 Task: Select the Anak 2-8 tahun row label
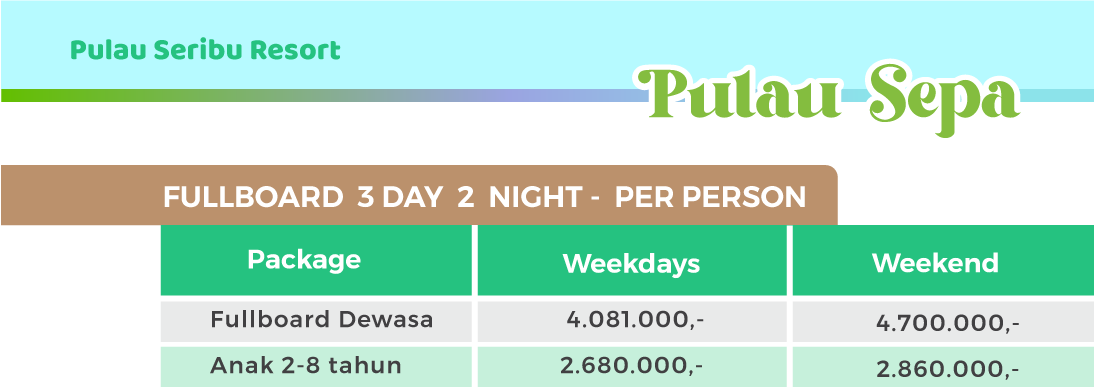click(x=306, y=365)
